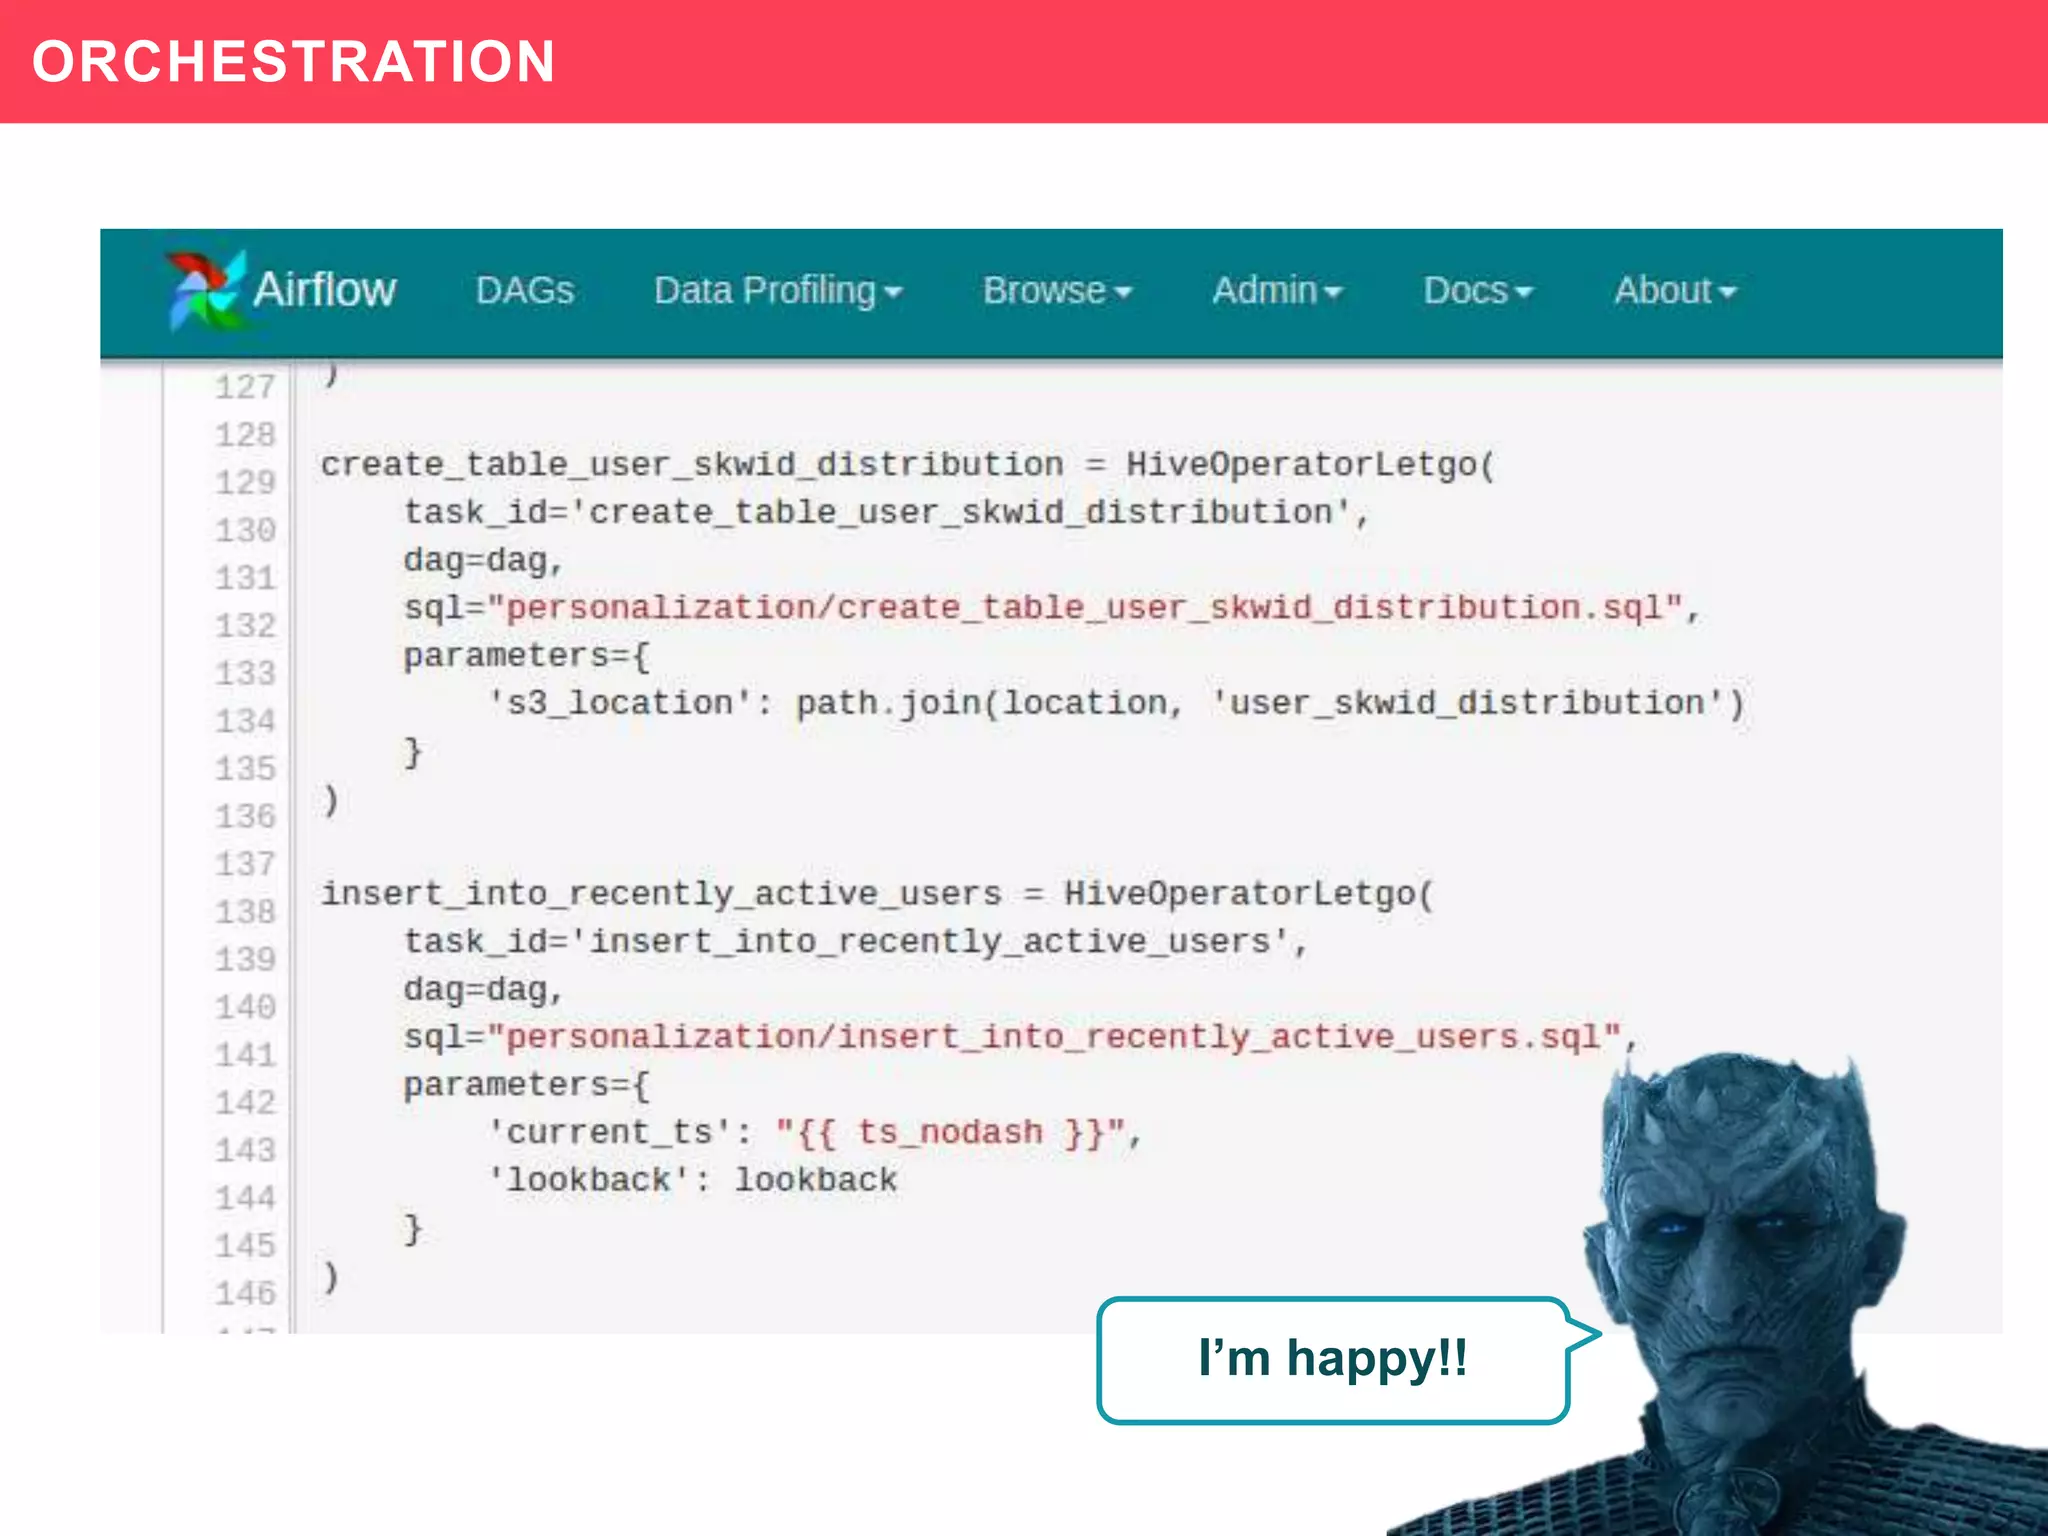2048x1536 pixels.
Task: Click line number 138 in the gutter
Action: pyautogui.click(x=245, y=912)
